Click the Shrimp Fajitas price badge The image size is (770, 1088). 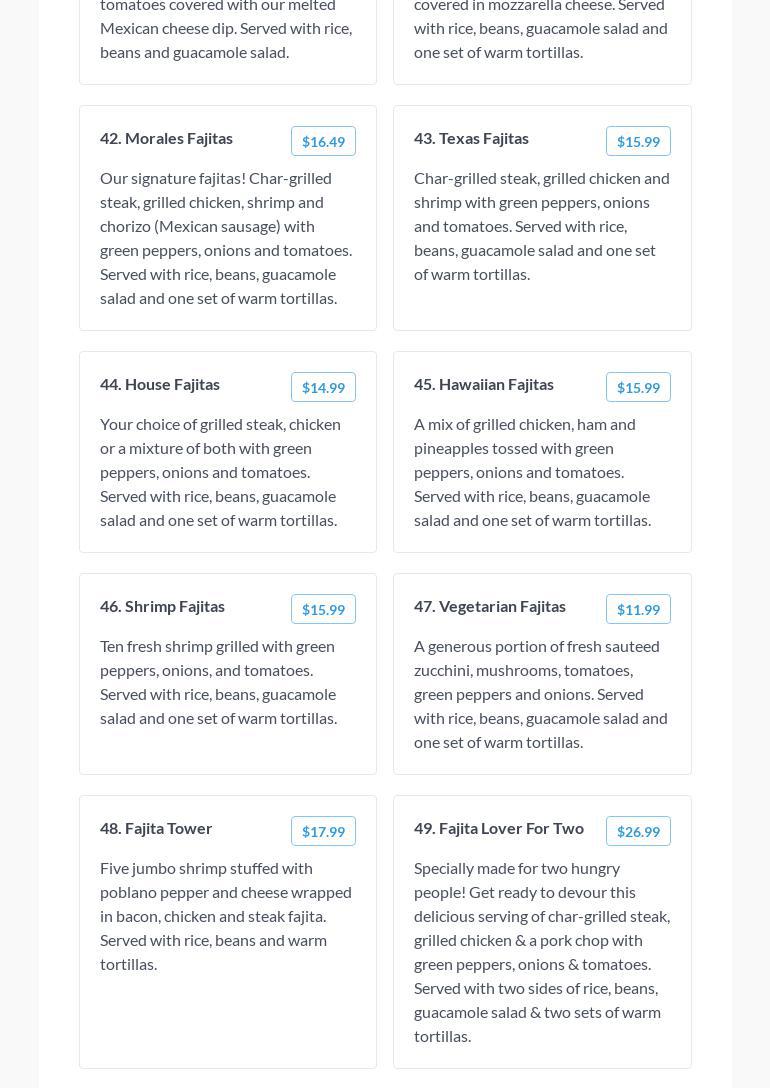coord(323,609)
